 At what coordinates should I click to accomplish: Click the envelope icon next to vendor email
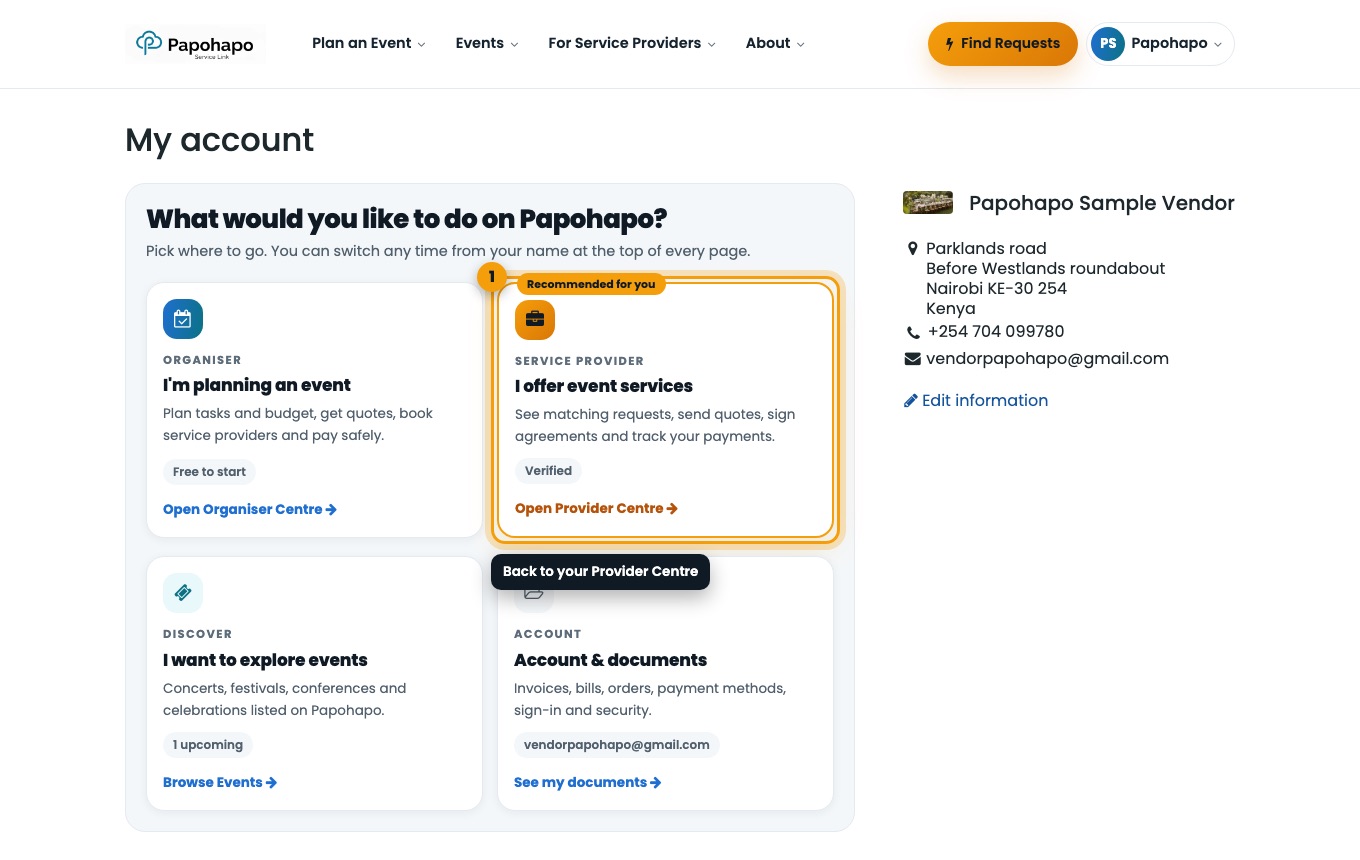click(912, 359)
